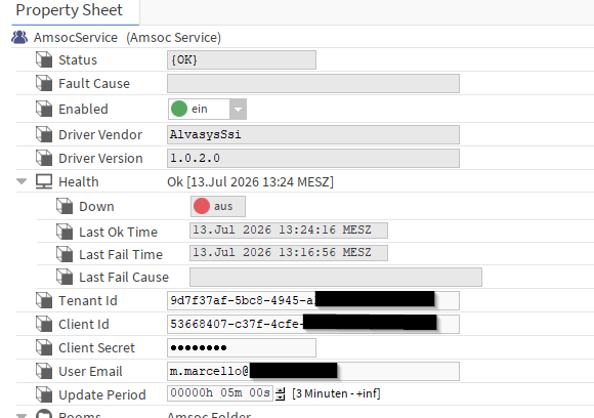Viewport: 594px width, 418px height.
Task: Click the Update Period time field
Action: click(x=220, y=393)
